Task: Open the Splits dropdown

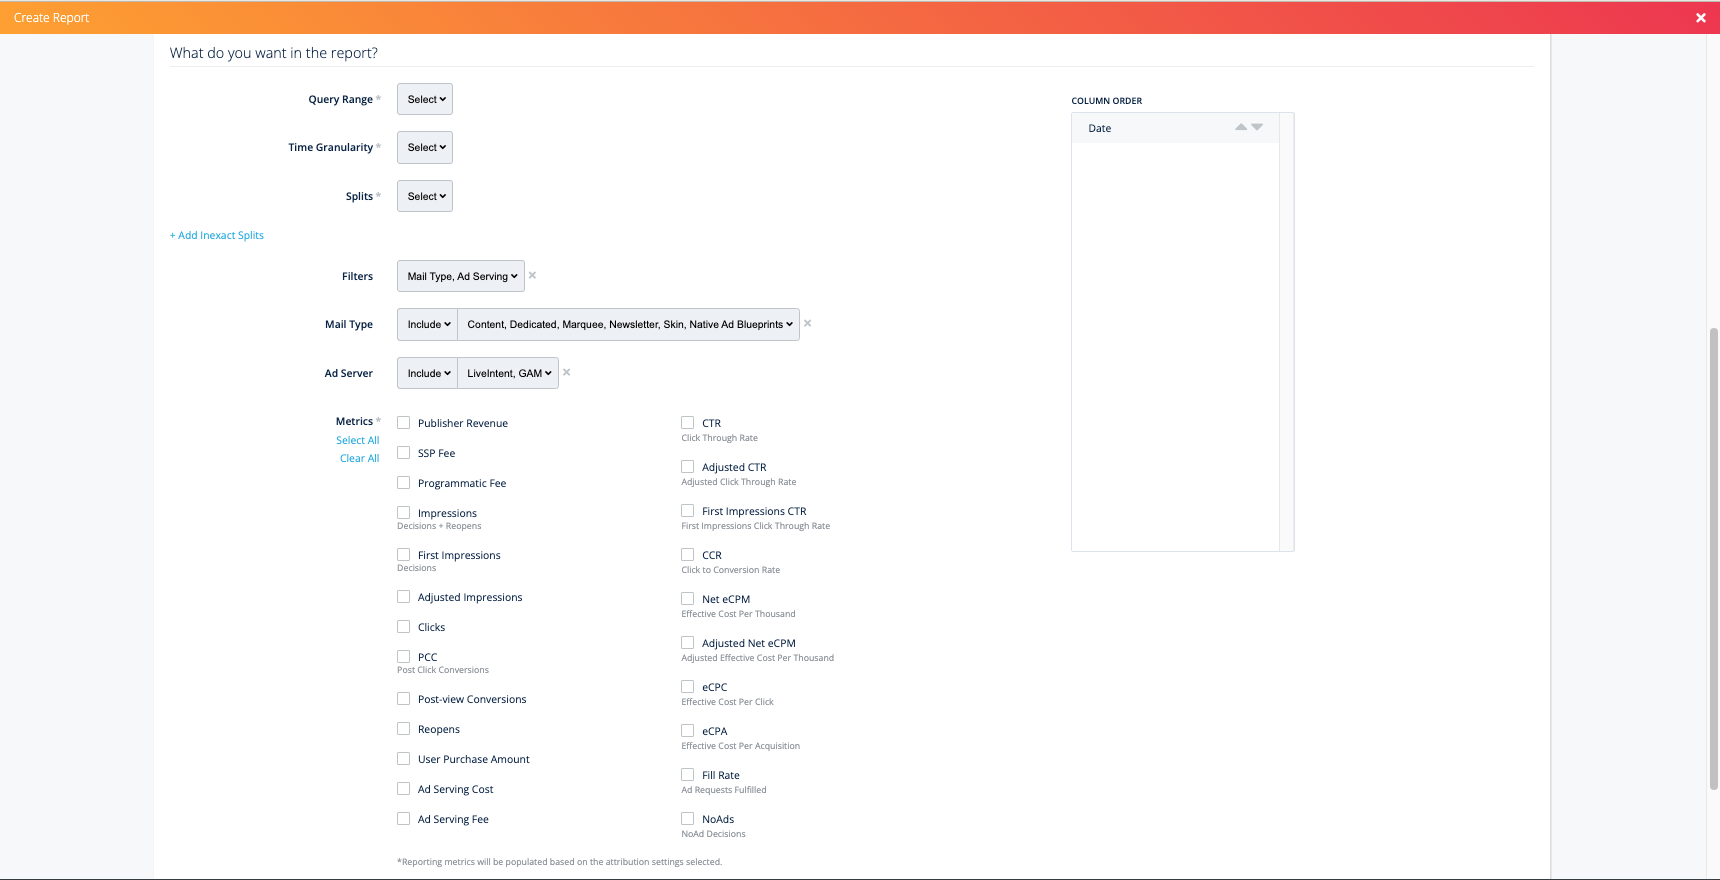Action: (425, 196)
